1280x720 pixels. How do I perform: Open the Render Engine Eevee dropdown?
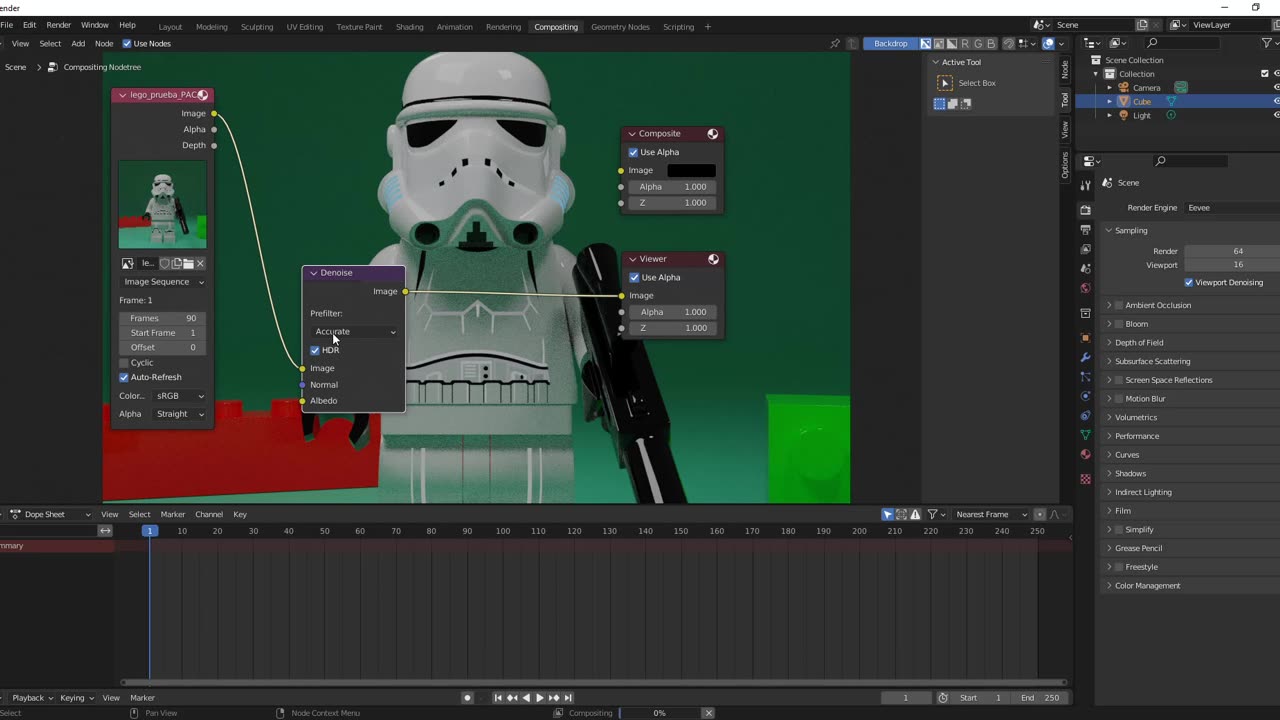coord(1232,208)
